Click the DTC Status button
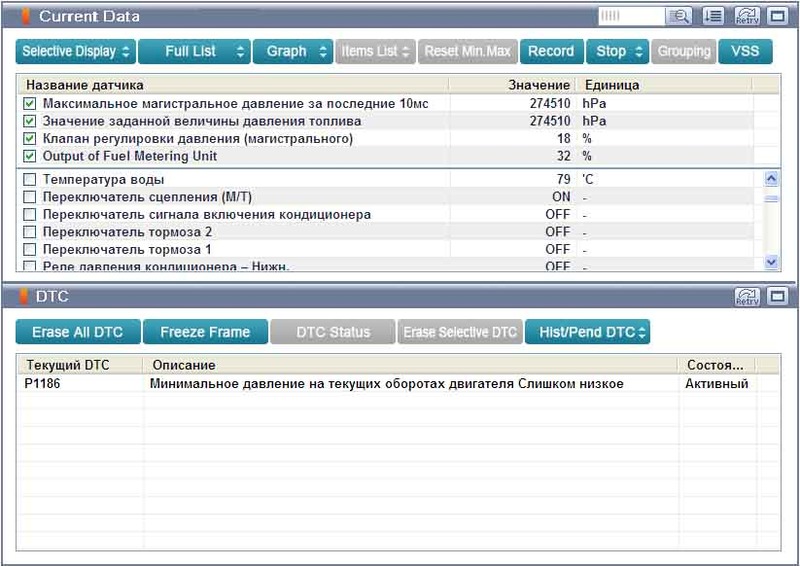800x566 pixels. 333,332
